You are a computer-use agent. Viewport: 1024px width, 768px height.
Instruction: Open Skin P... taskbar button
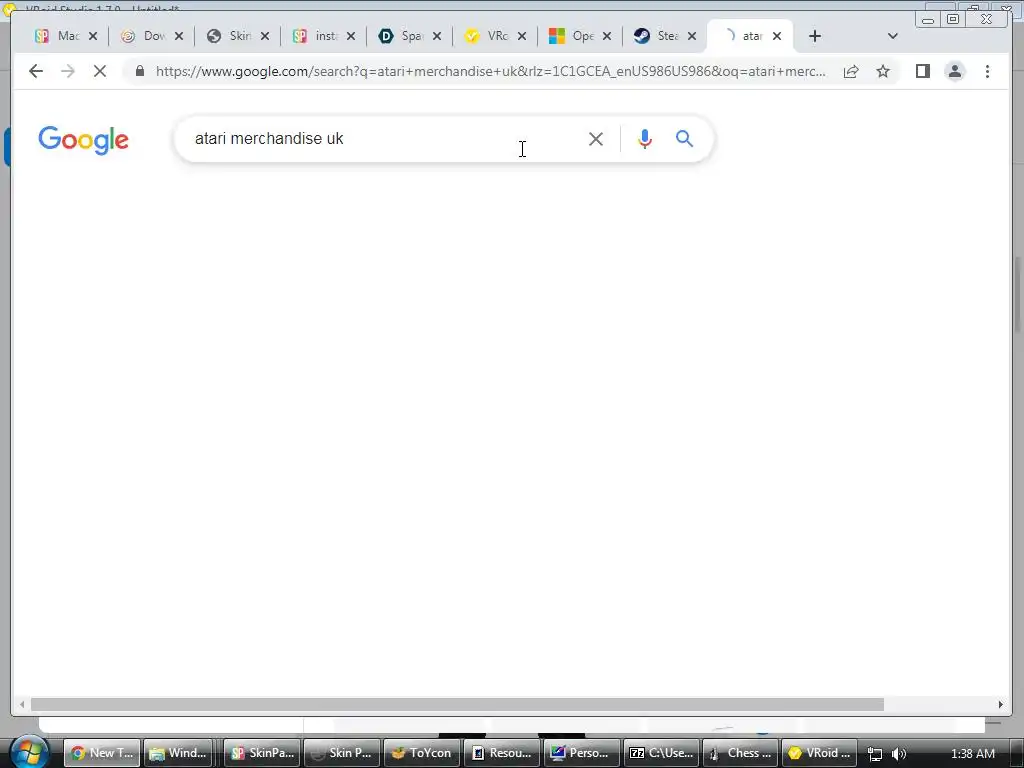[342, 753]
